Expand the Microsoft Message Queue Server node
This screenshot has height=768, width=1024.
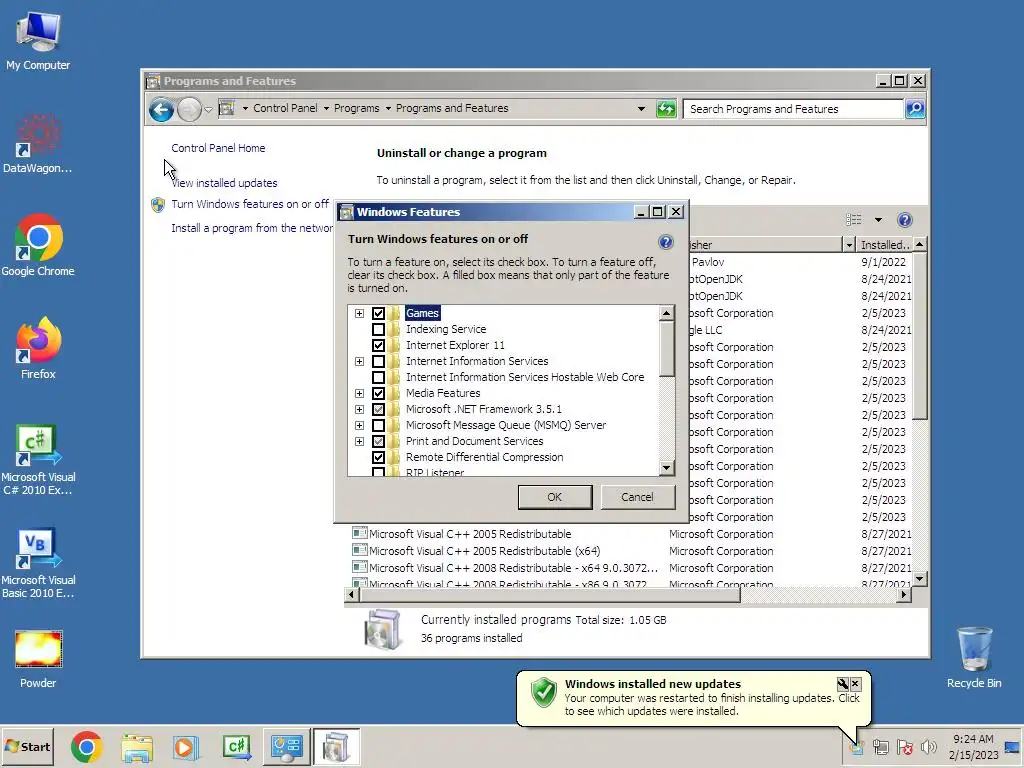coord(359,425)
